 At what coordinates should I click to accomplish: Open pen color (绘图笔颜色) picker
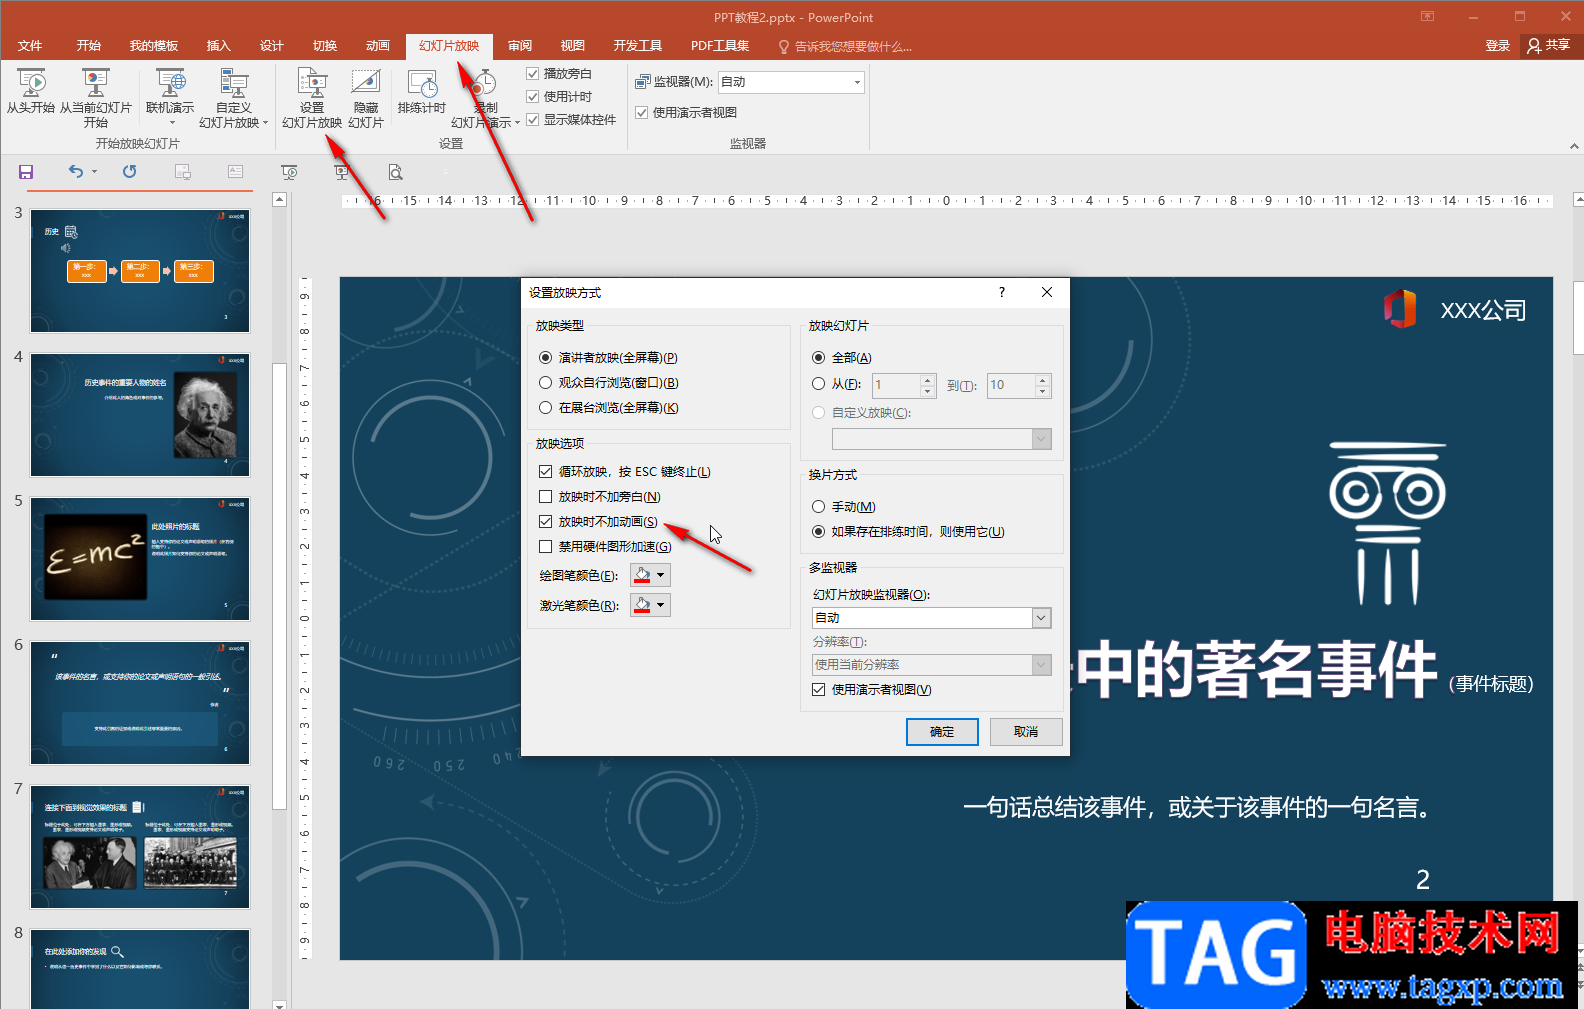point(650,575)
